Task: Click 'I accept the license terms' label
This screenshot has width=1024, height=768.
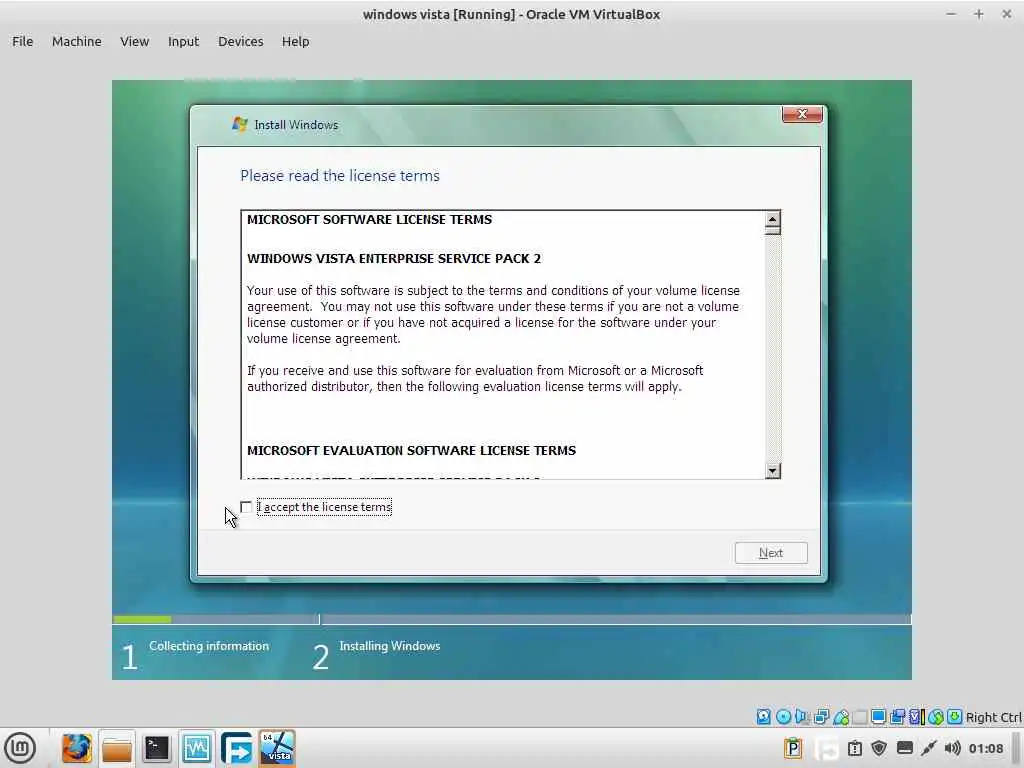Action: pos(325,507)
